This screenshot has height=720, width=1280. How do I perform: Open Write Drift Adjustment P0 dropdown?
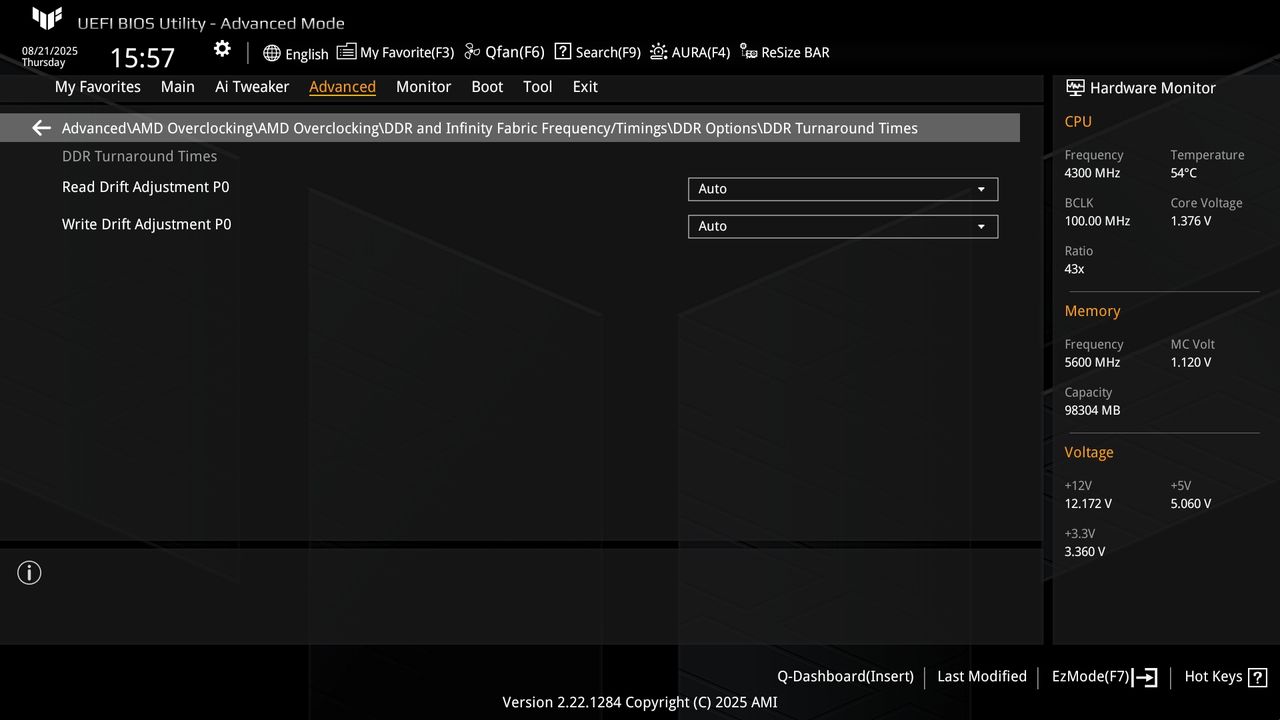tap(842, 226)
